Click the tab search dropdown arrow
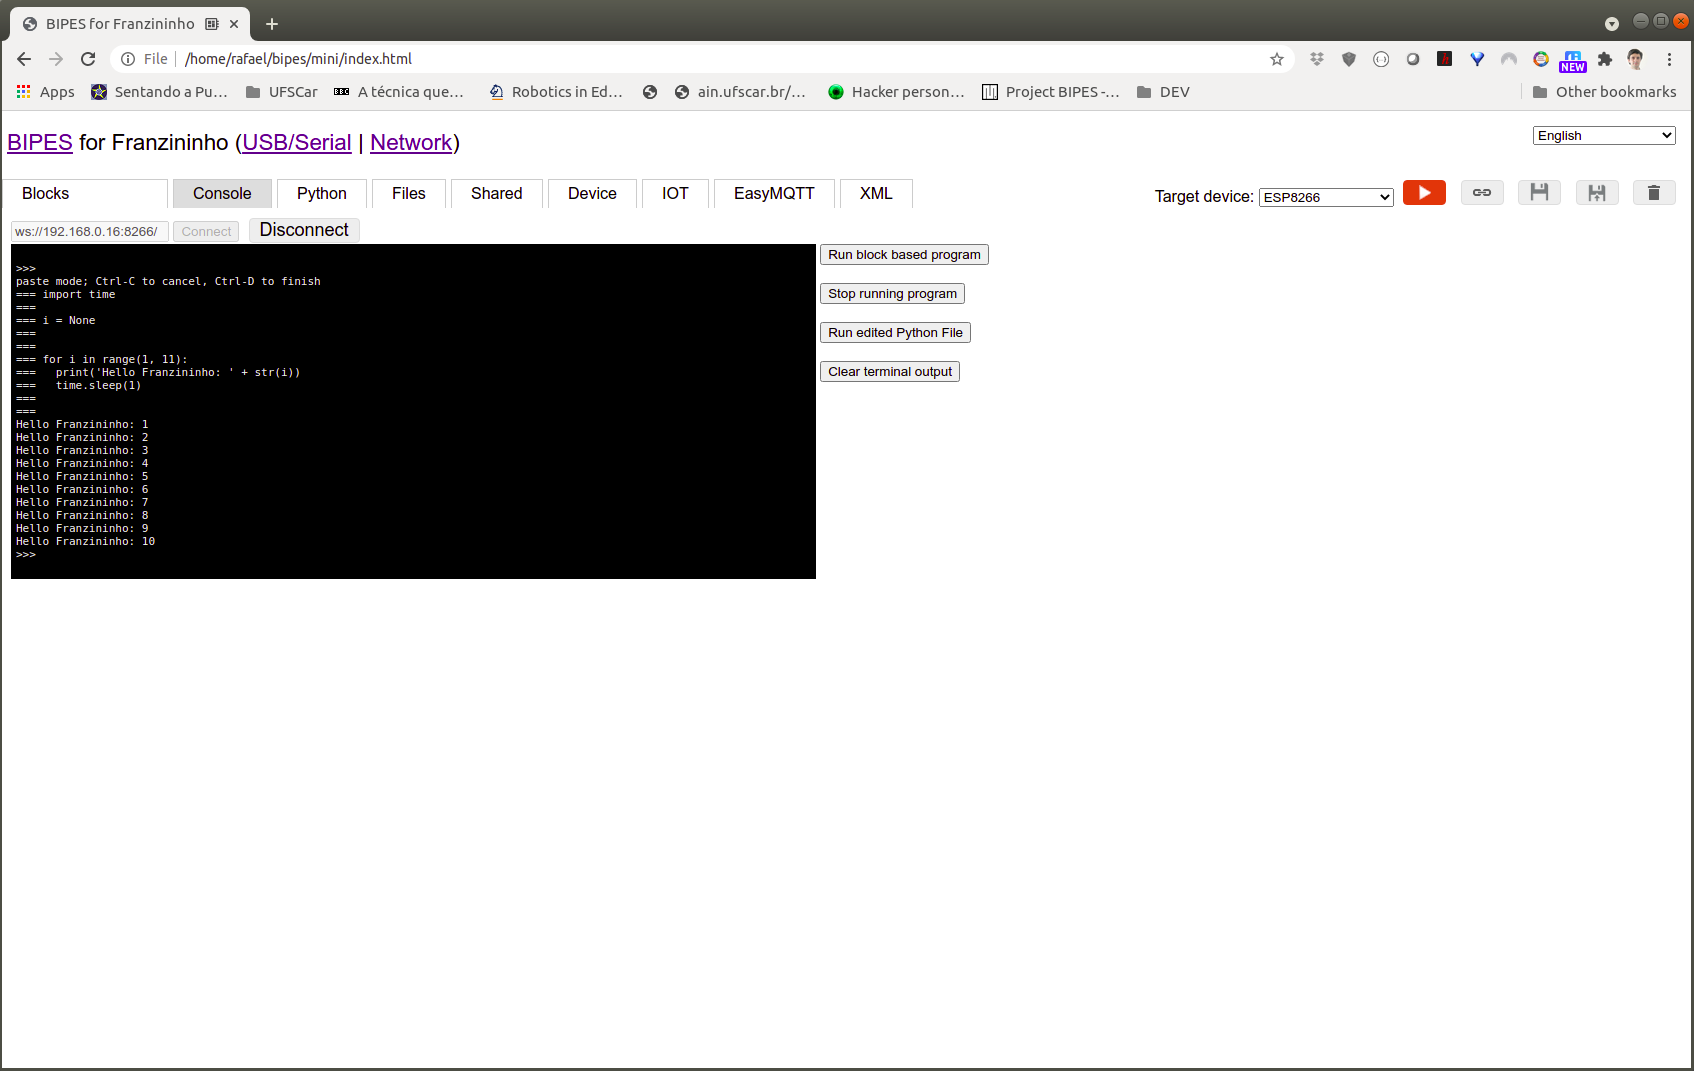Viewport: 1694px width, 1071px height. [x=1612, y=24]
